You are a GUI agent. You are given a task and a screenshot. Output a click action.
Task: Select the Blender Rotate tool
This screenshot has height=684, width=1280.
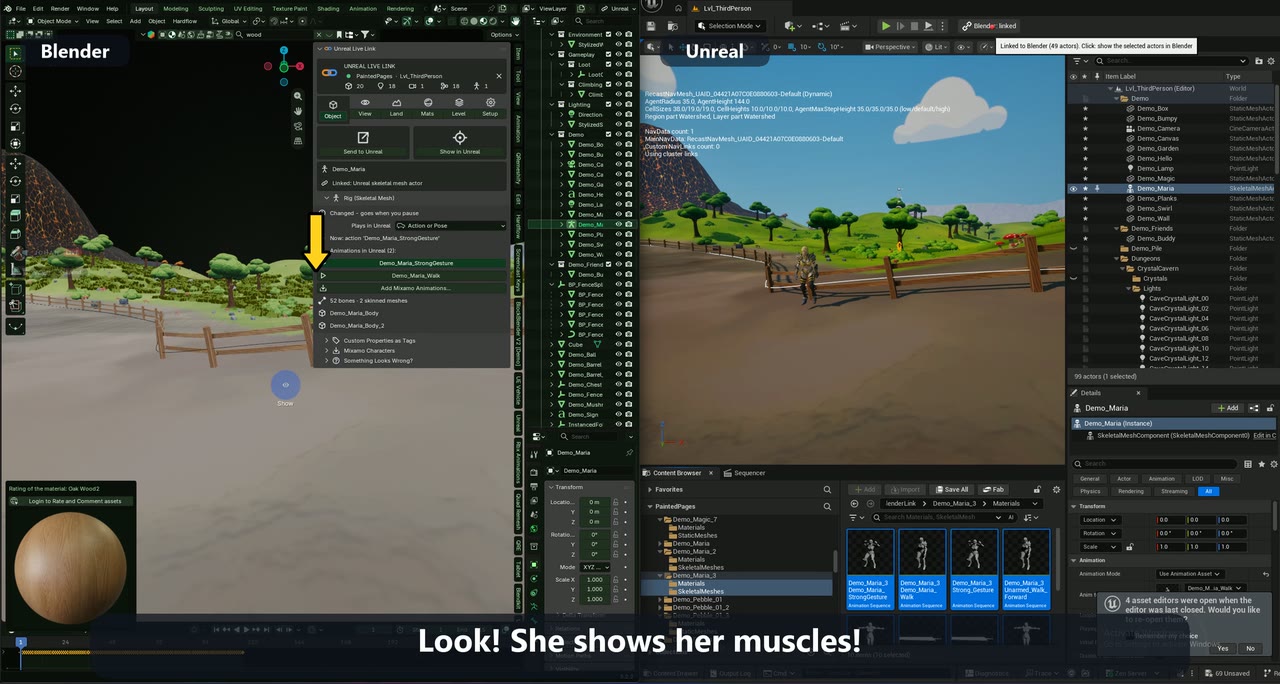(x=15, y=108)
